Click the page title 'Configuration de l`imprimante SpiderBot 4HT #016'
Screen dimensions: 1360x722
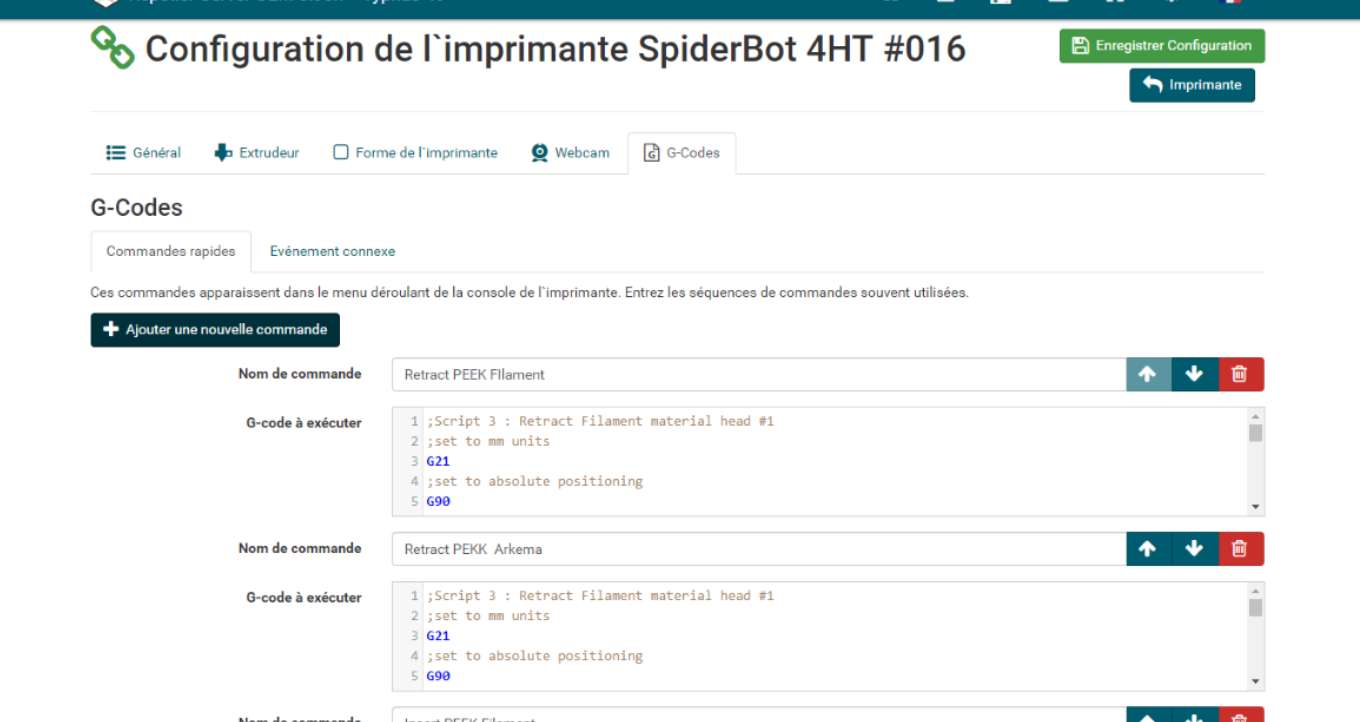[556, 49]
